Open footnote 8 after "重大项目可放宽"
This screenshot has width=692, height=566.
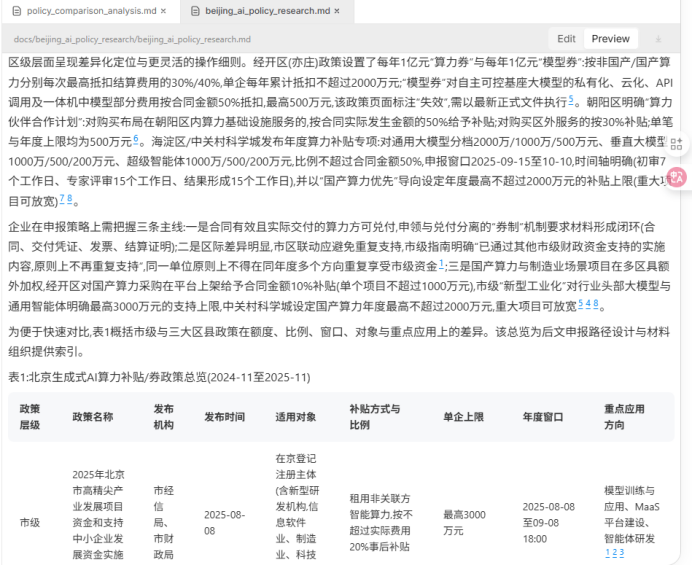[597, 303]
